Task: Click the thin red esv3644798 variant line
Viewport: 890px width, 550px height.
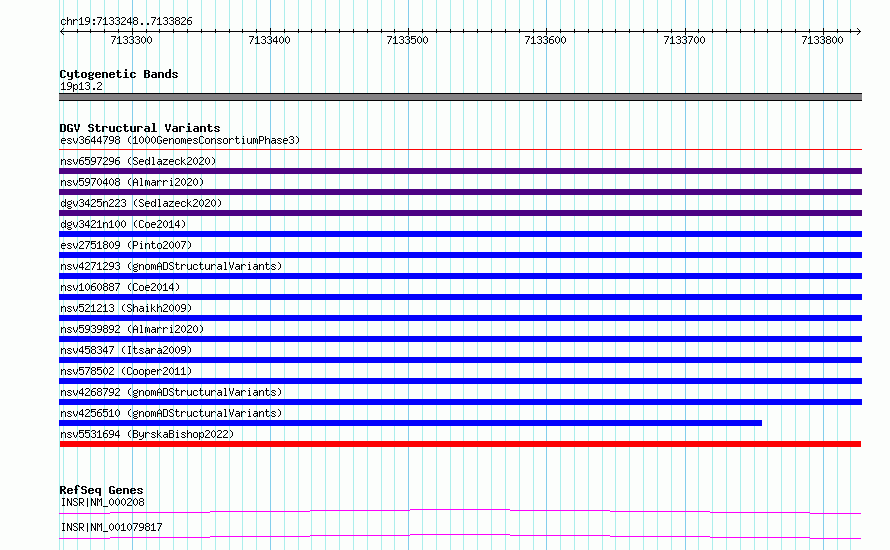Action: (x=460, y=150)
